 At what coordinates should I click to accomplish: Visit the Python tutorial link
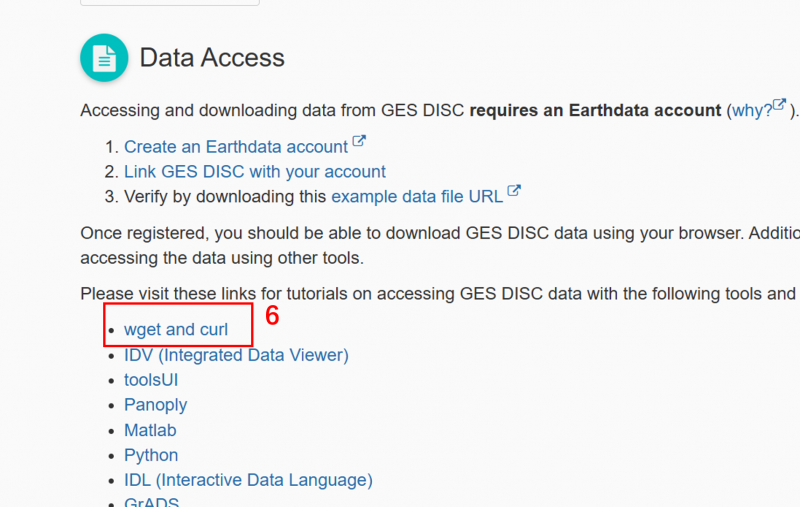click(150, 455)
